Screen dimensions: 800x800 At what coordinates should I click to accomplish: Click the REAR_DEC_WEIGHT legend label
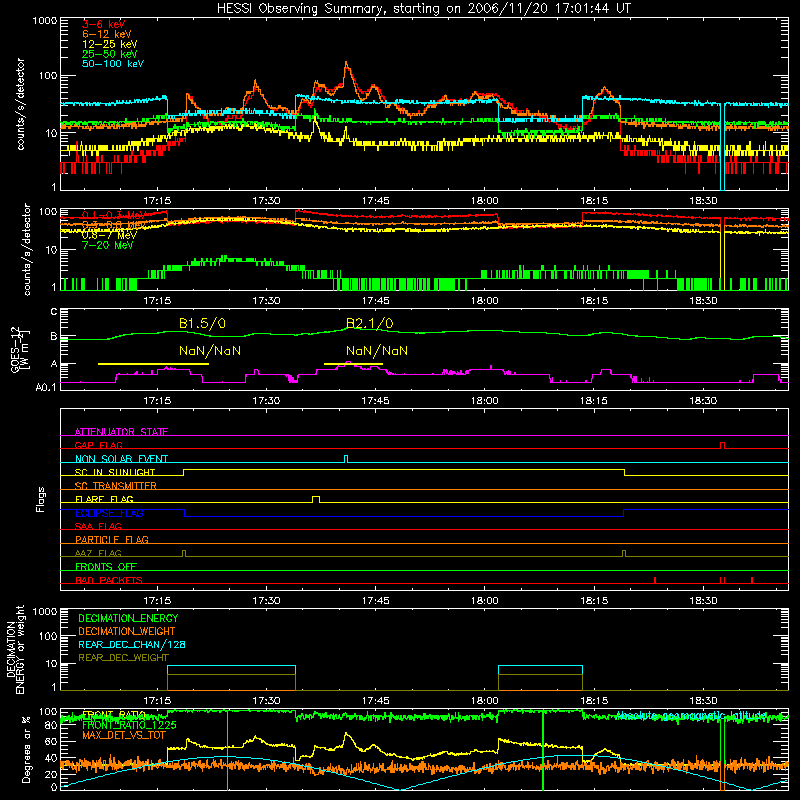123,658
